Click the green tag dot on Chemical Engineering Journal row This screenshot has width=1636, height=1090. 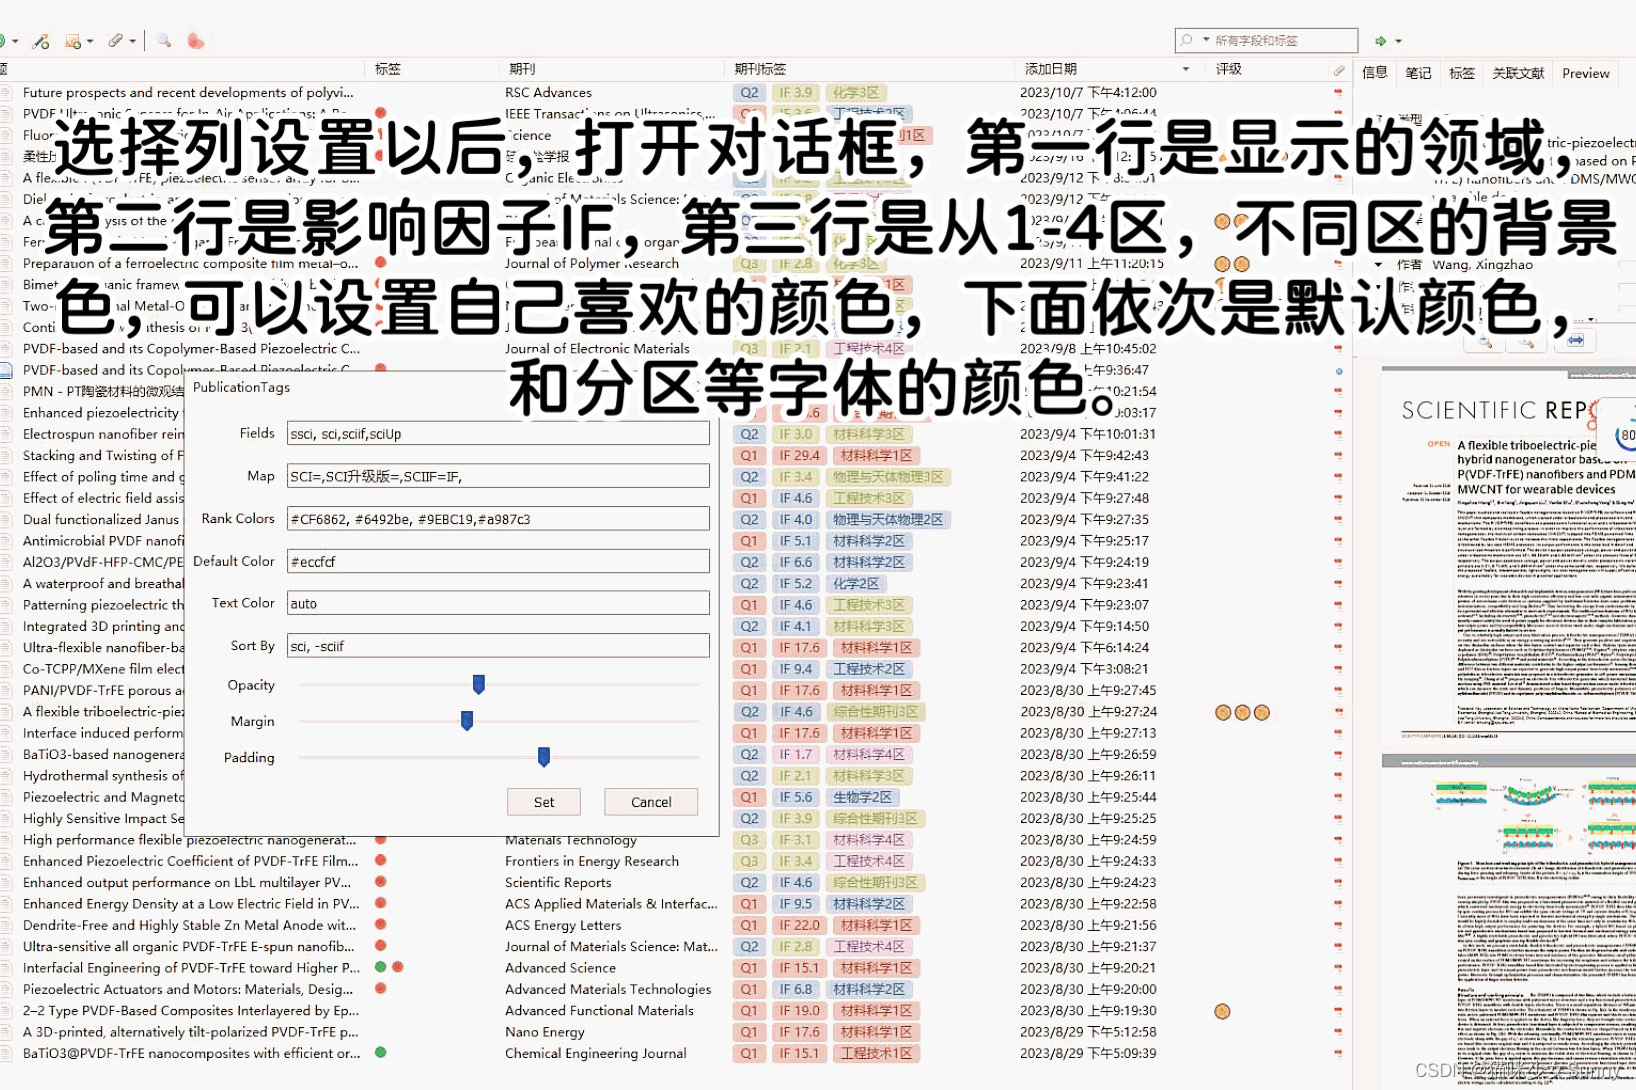(381, 1052)
